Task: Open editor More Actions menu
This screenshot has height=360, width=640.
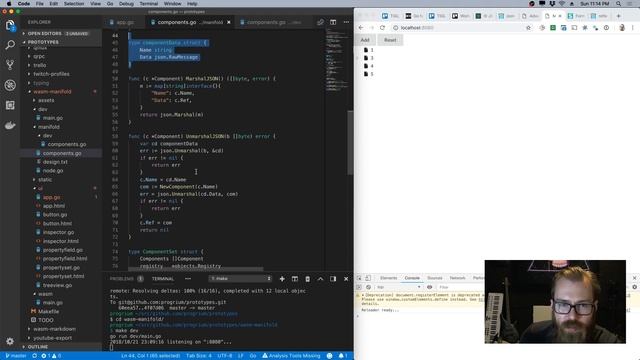Action: [346, 22]
